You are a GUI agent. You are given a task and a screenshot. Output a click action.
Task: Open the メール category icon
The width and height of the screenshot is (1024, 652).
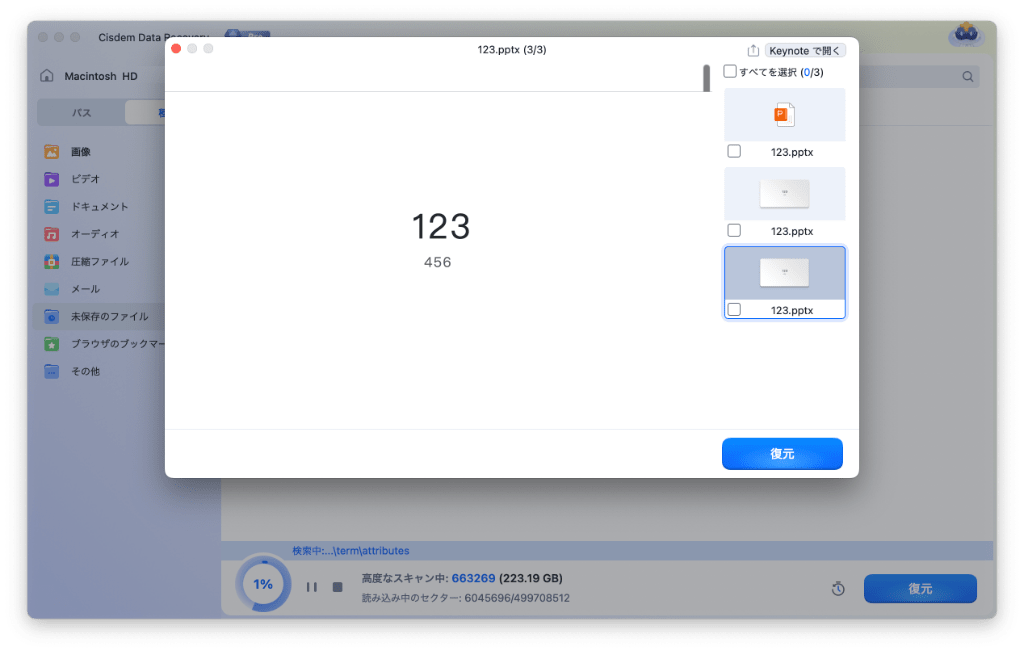pos(52,289)
